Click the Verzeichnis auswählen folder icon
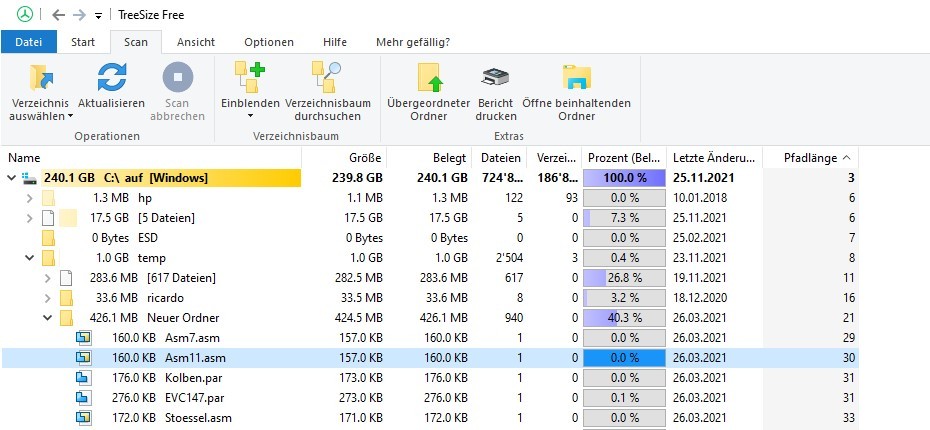930x430 pixels. click(41, 78)
